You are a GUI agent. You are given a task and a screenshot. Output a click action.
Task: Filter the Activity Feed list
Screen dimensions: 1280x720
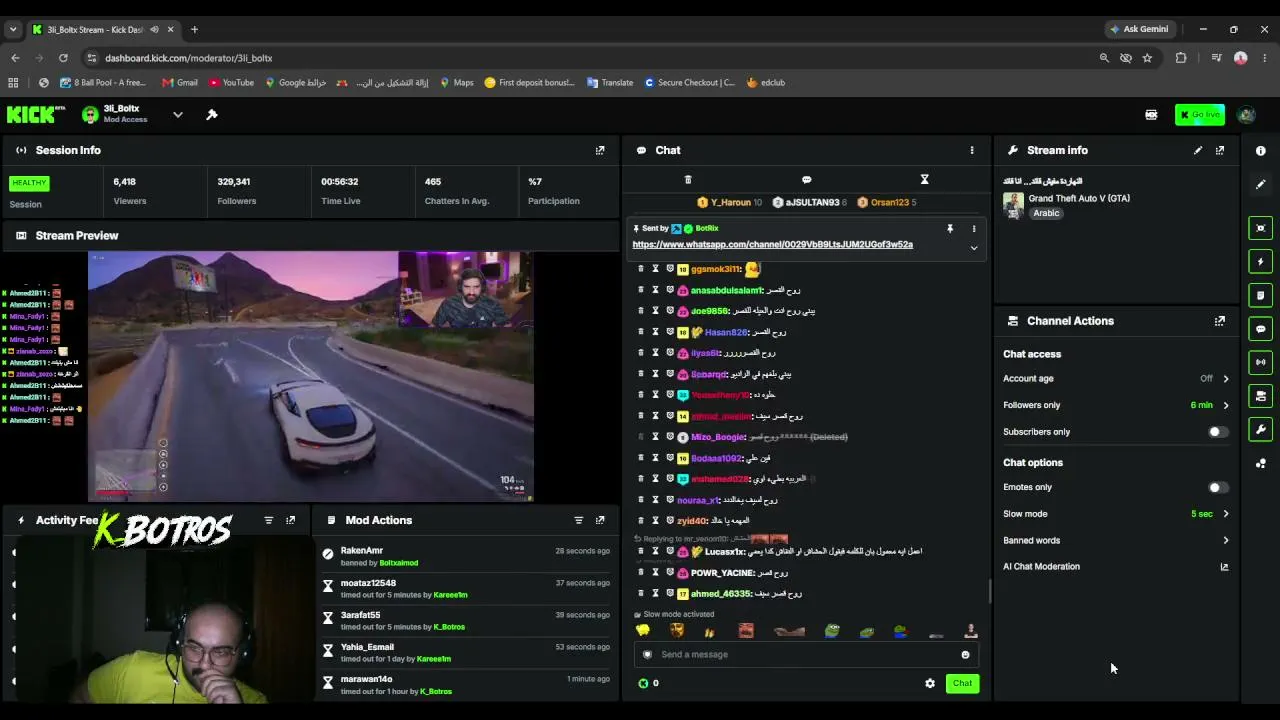(268, 520)
